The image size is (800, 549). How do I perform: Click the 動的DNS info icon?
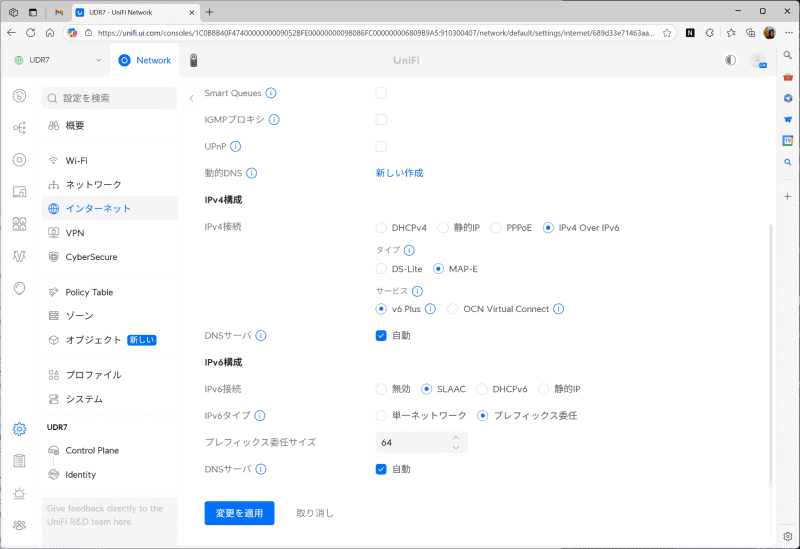tap(252, 173)
